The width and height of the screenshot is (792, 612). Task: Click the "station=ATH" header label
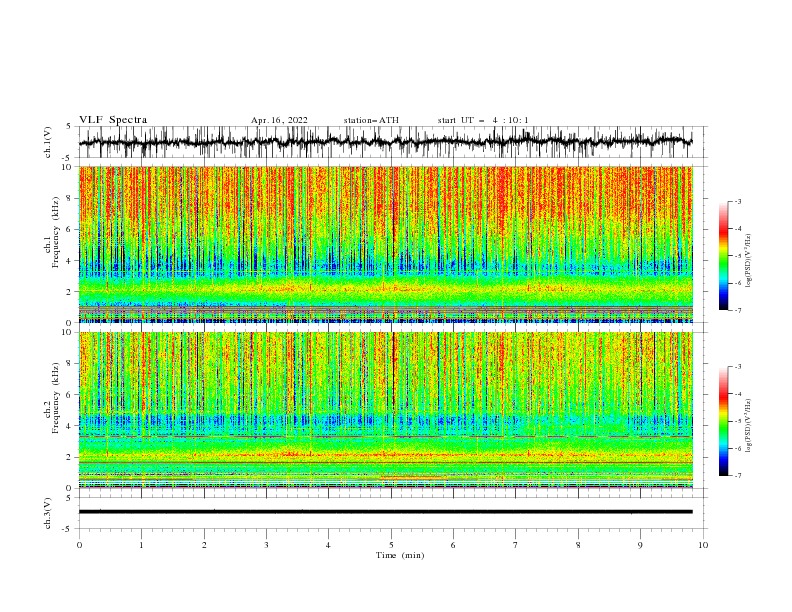click(371, 120)
